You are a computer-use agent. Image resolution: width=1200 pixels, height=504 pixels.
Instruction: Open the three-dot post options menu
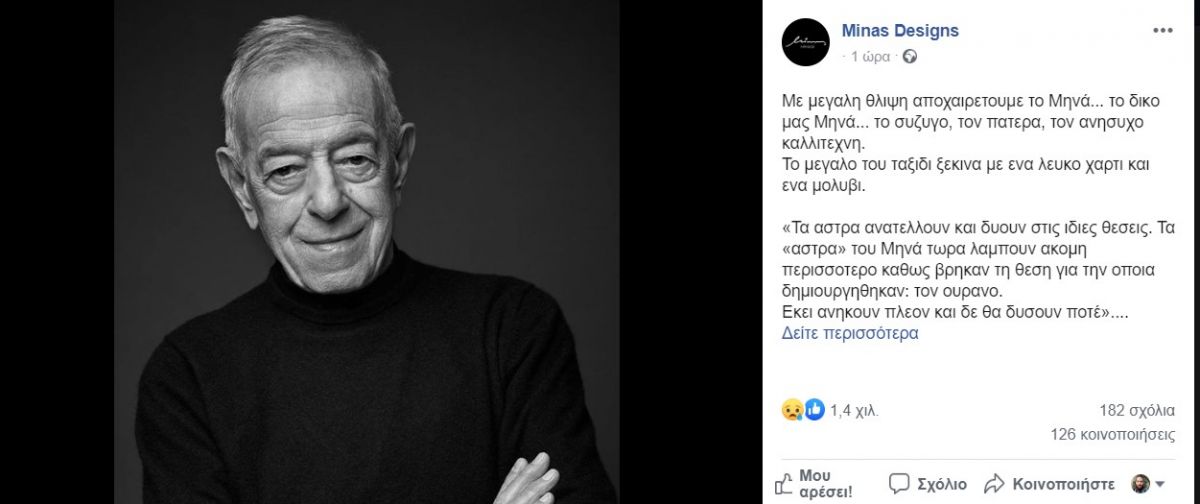[x=1162, y=31]
